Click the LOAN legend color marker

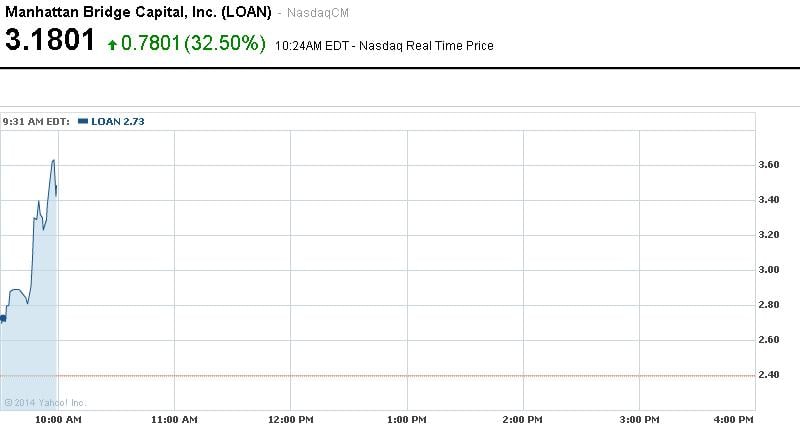(82, 120)
